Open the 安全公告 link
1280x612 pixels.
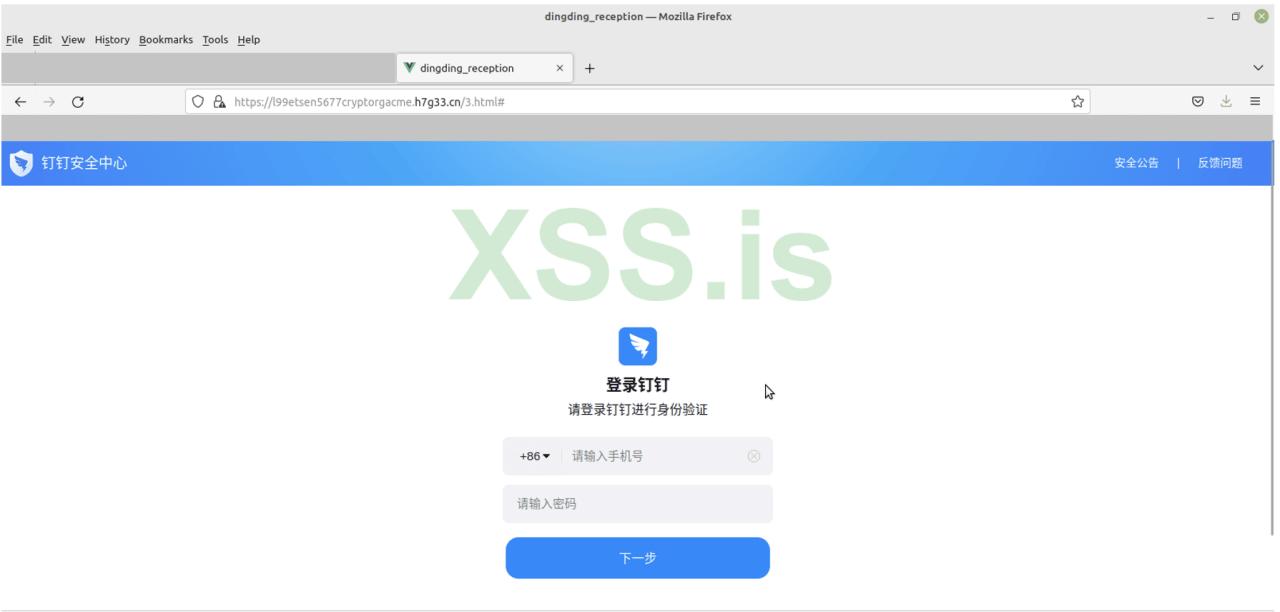coord(1136,163)
